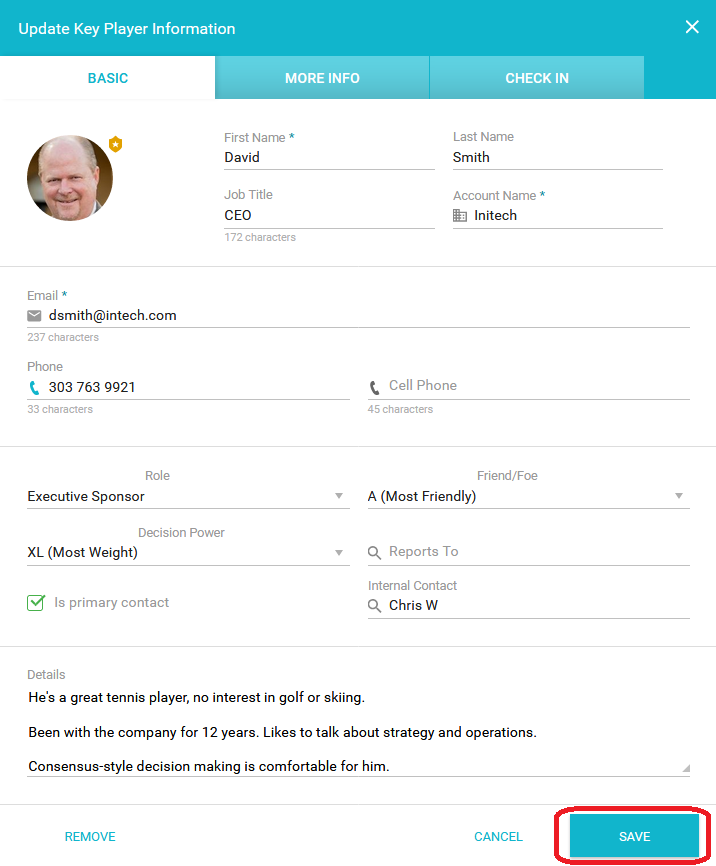Viewport: 716px width, 866px height.
Task: Click the CANCEL button
Action: pos(498,836)
